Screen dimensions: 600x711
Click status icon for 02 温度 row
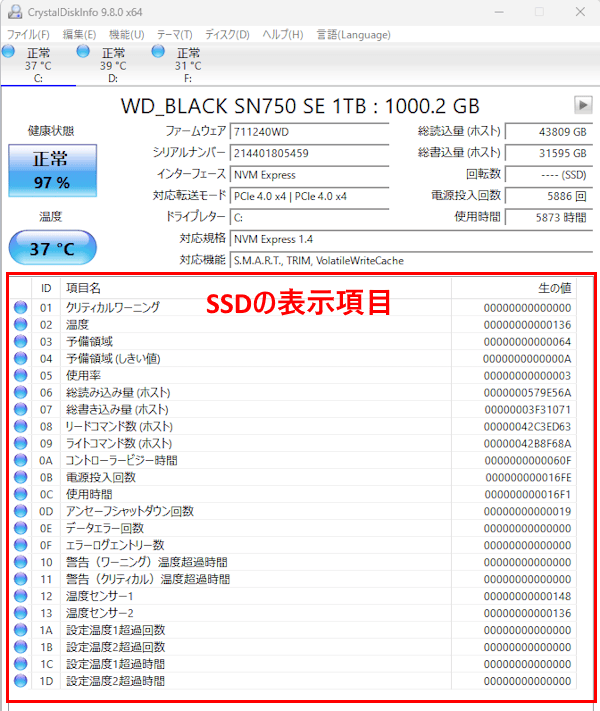[x=20, y=324]
